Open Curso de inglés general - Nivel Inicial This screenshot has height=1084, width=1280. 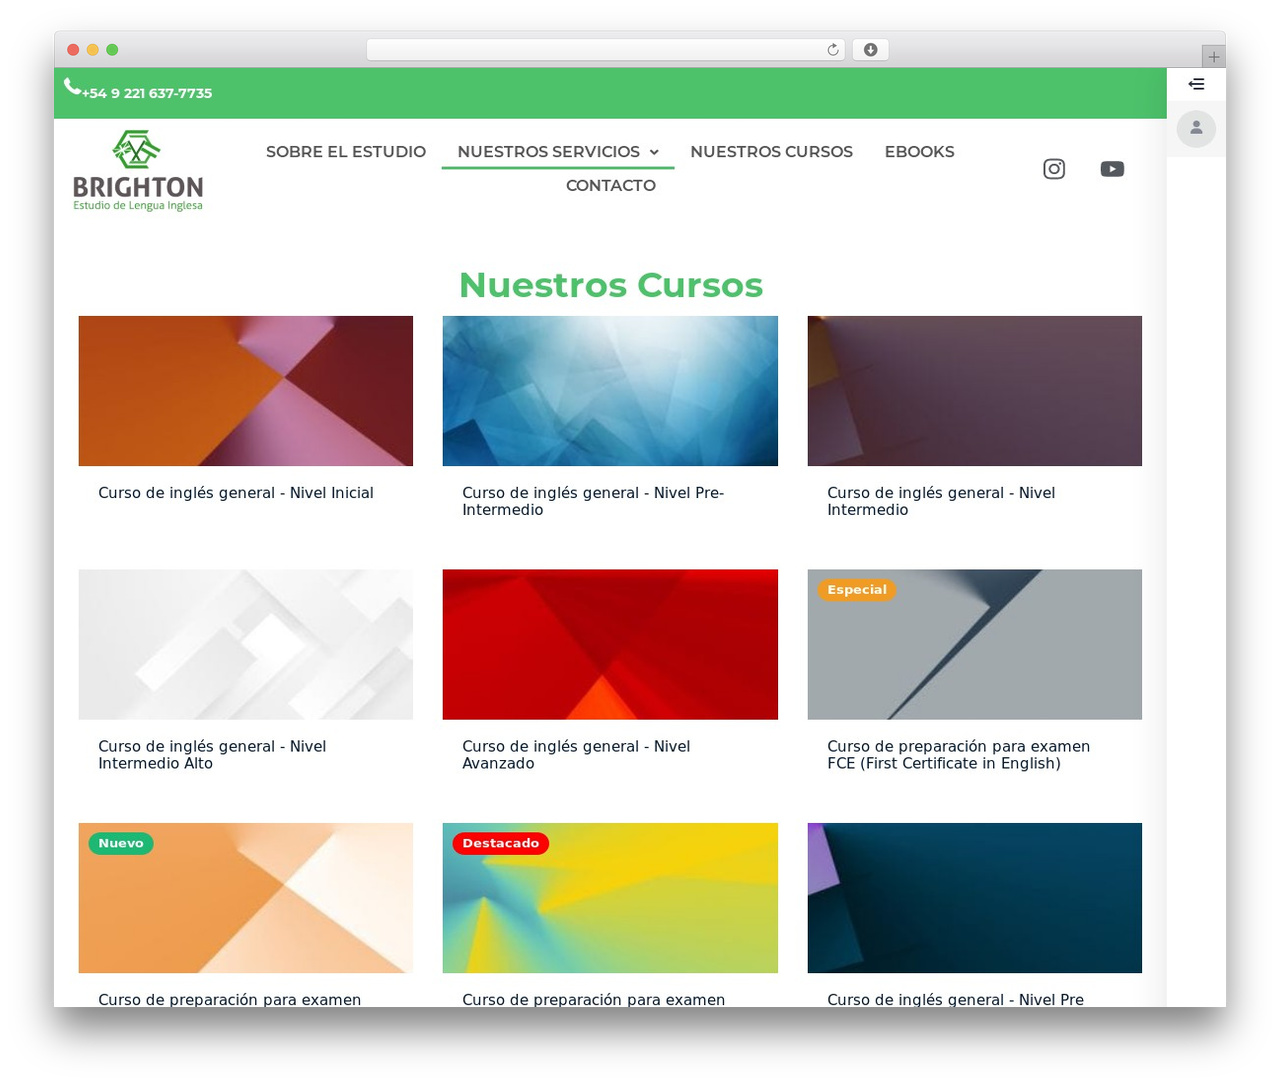pos(236,493)
